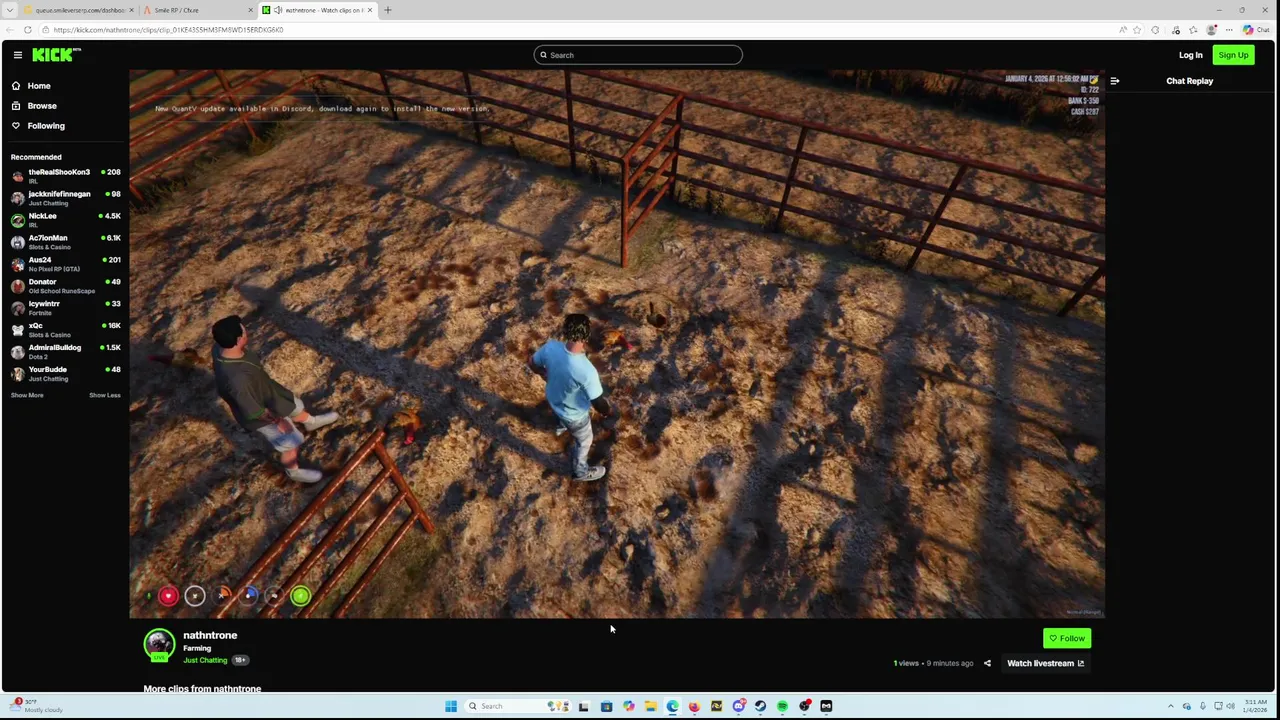Follow nathntrone channel
1280x720 pixels.
(1067, 638)
